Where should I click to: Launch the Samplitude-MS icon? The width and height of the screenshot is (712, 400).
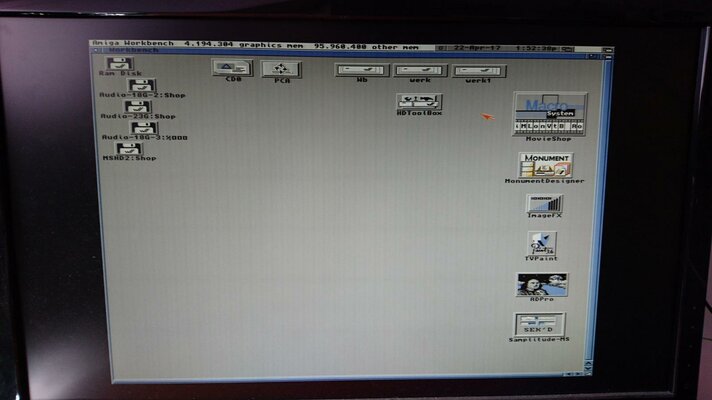point(540,324)
